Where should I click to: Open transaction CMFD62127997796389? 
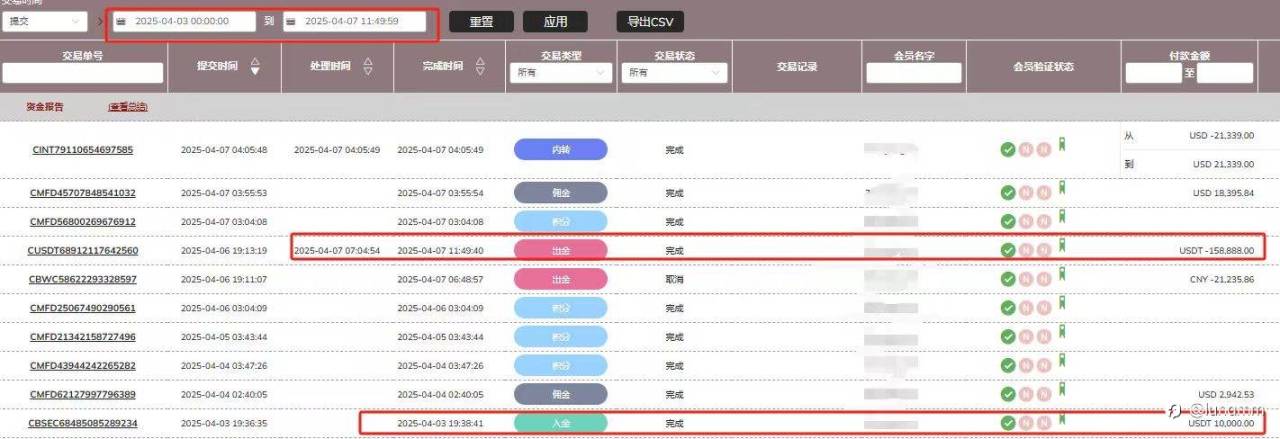[x=83, y=395]
